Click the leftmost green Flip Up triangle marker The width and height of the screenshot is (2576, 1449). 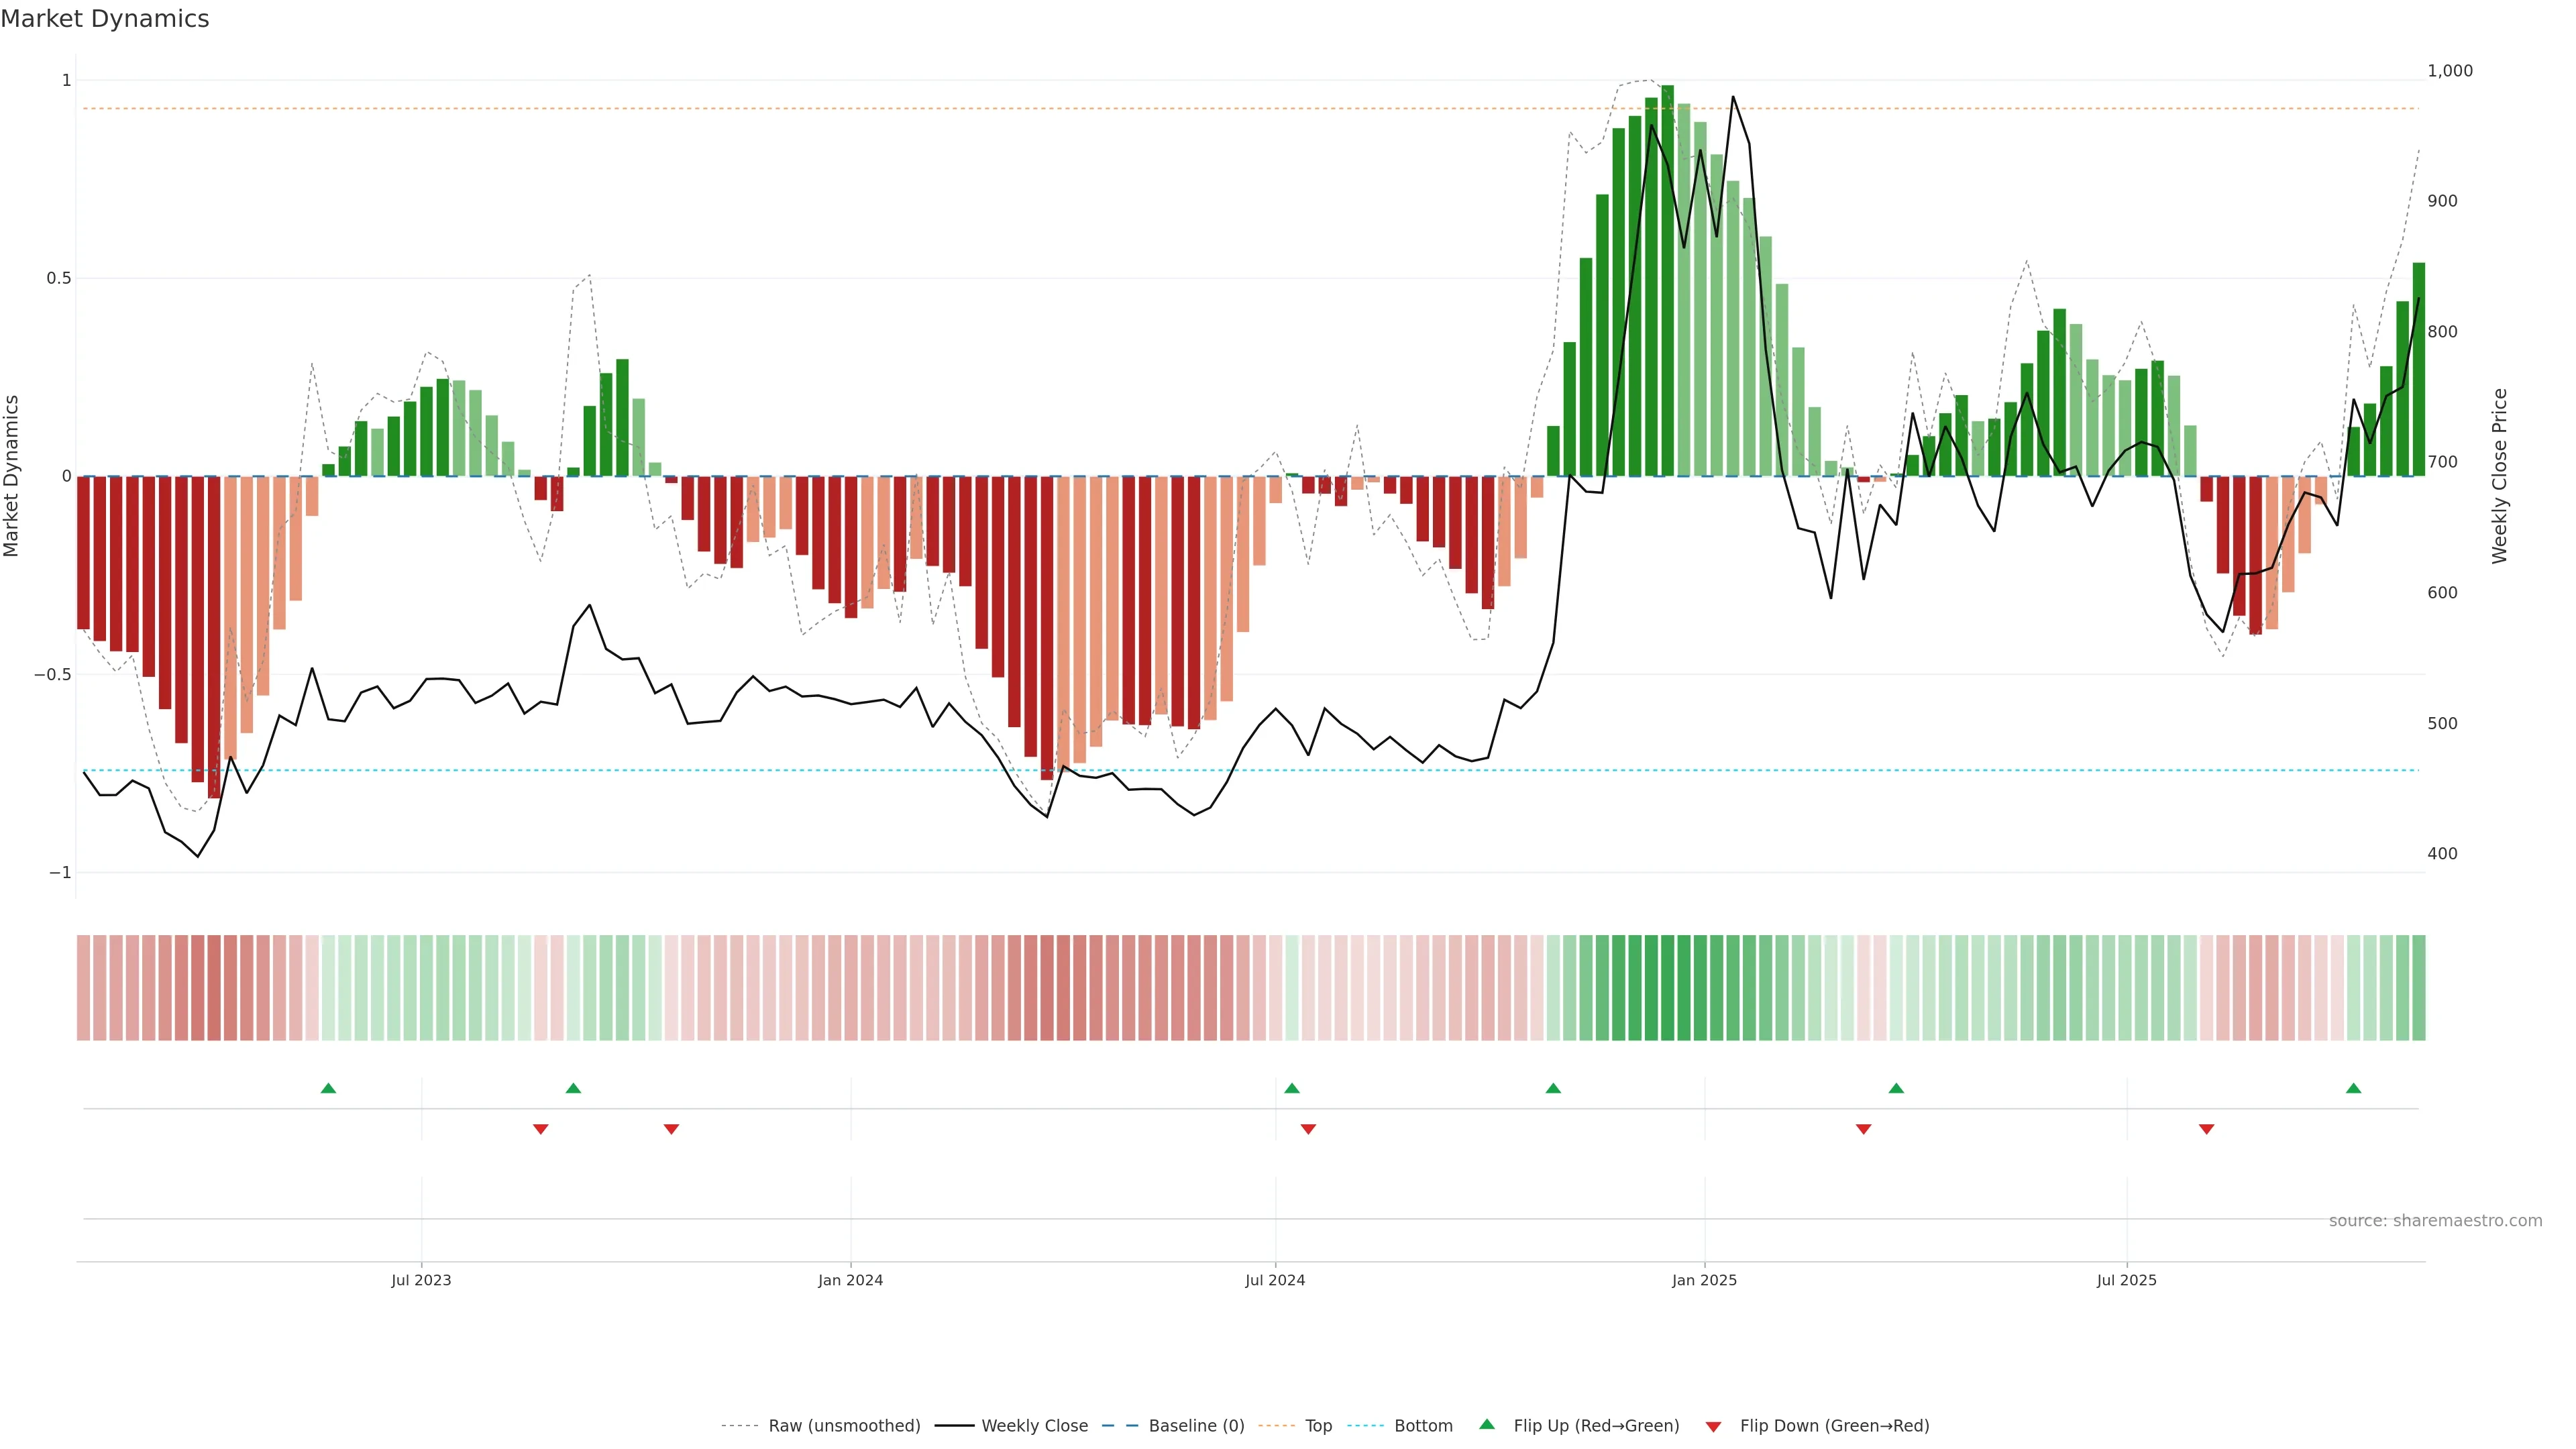point(328,1088)
